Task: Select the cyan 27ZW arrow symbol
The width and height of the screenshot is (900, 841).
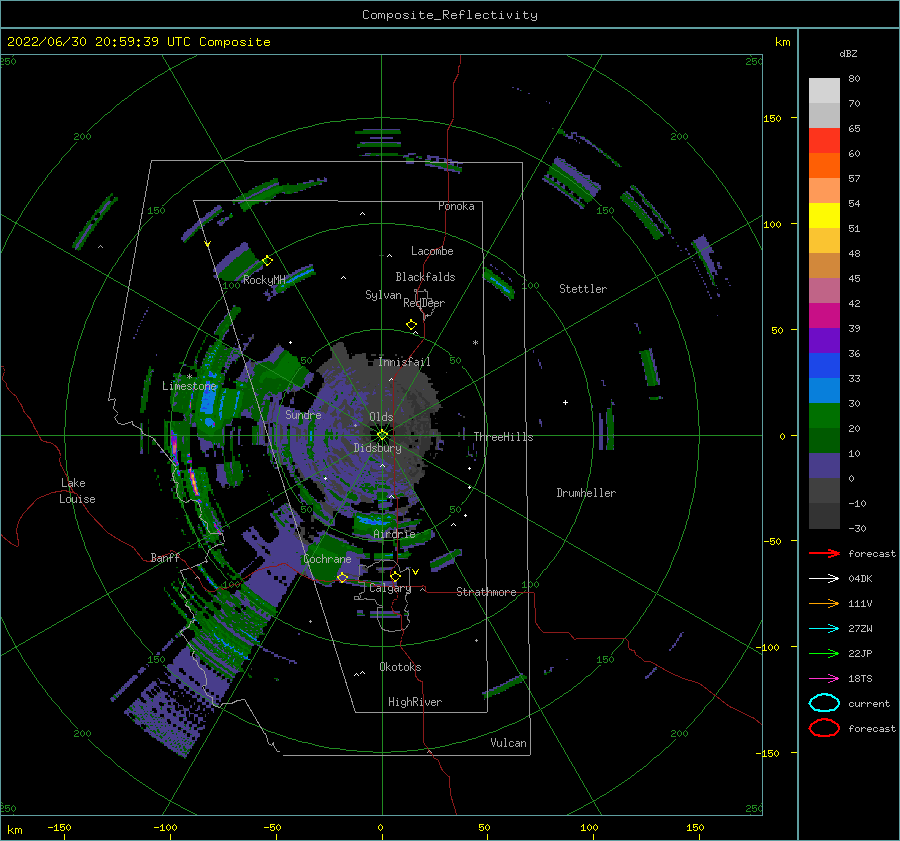Action: point(824,629)
